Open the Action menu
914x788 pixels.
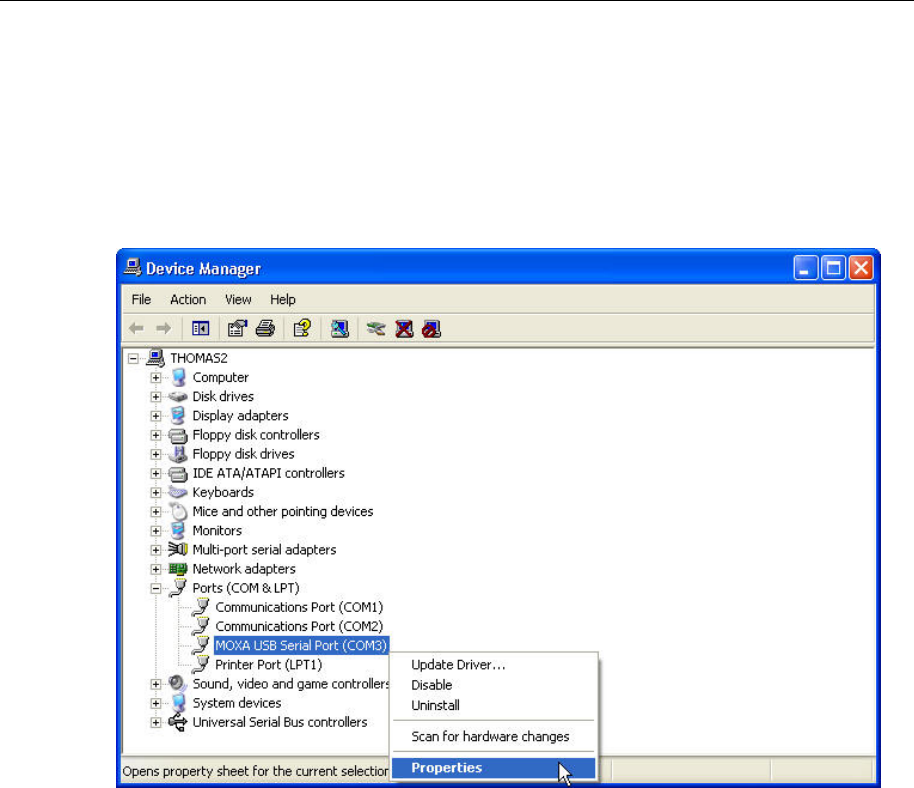[188, 300]
